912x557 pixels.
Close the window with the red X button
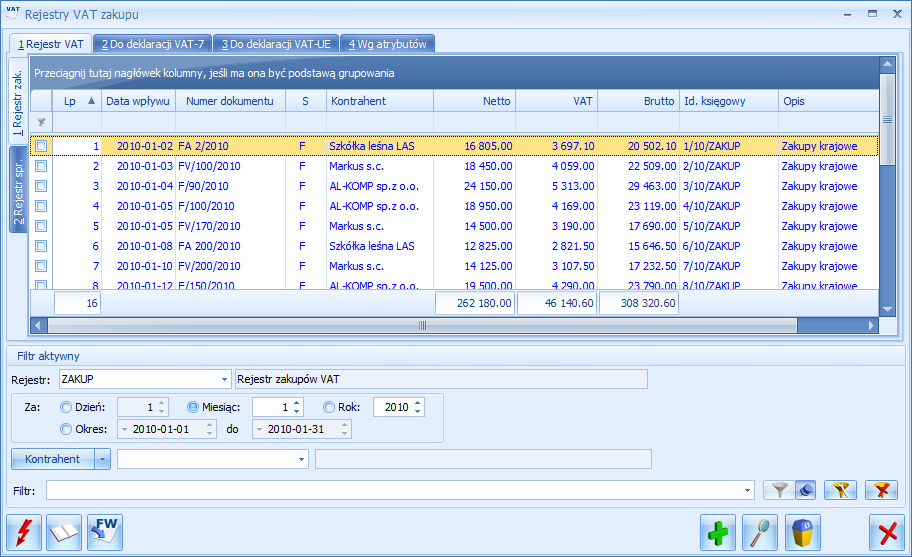tap(887, 532)
